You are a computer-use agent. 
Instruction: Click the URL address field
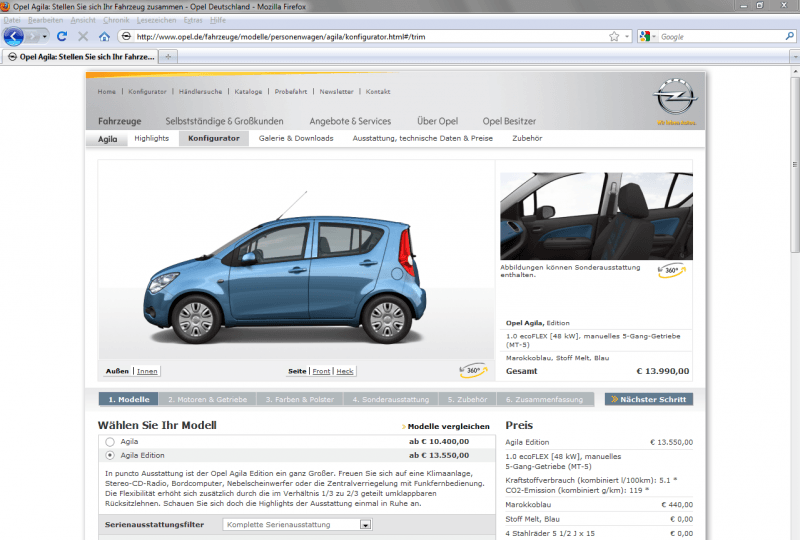click(370, 37)
